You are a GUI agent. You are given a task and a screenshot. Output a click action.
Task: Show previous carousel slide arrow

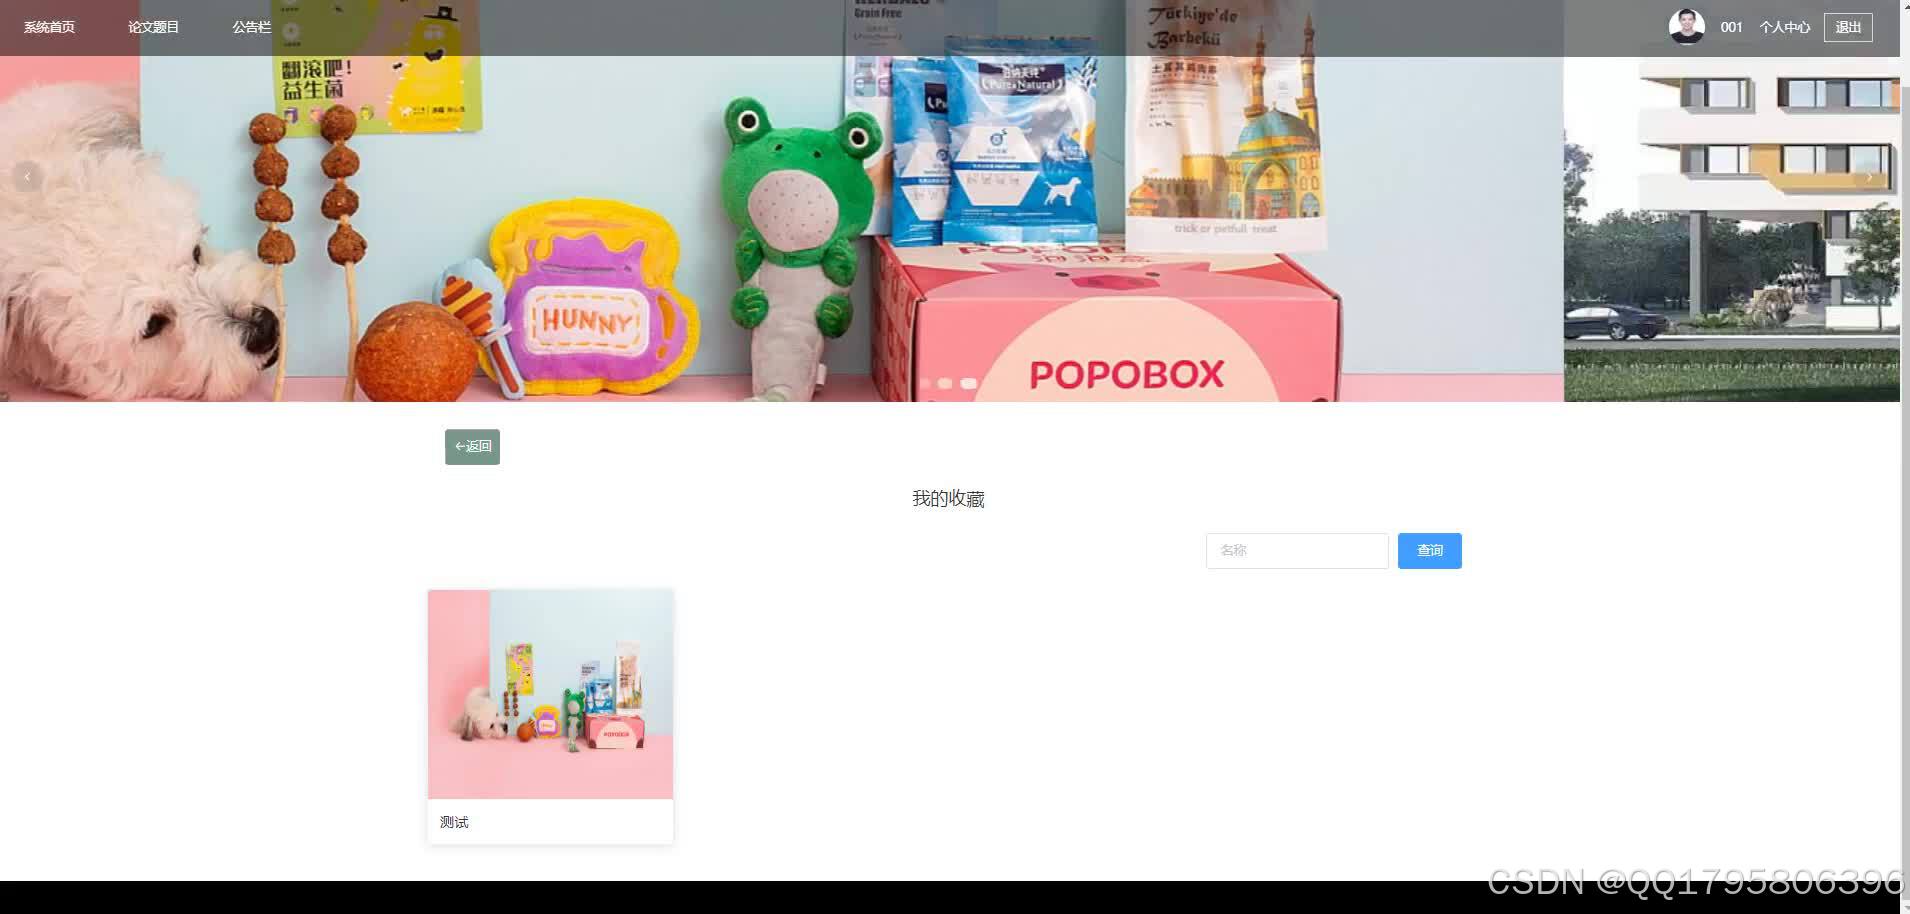pos(27,177)
